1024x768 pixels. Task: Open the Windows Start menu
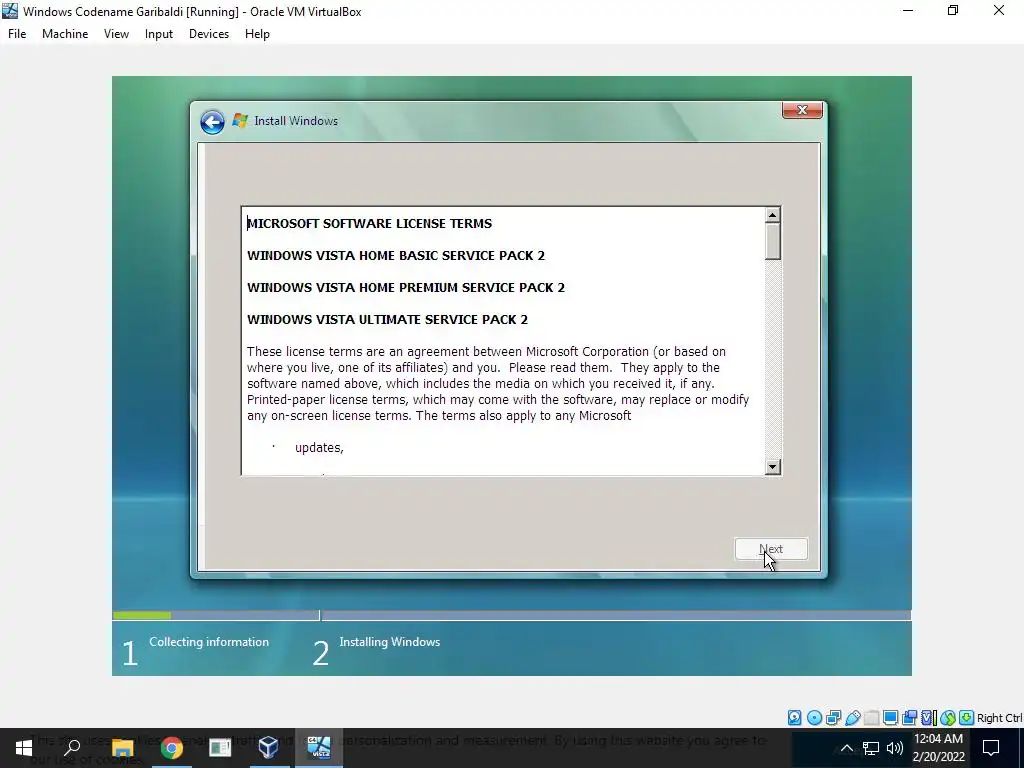(x=24, y=748)
